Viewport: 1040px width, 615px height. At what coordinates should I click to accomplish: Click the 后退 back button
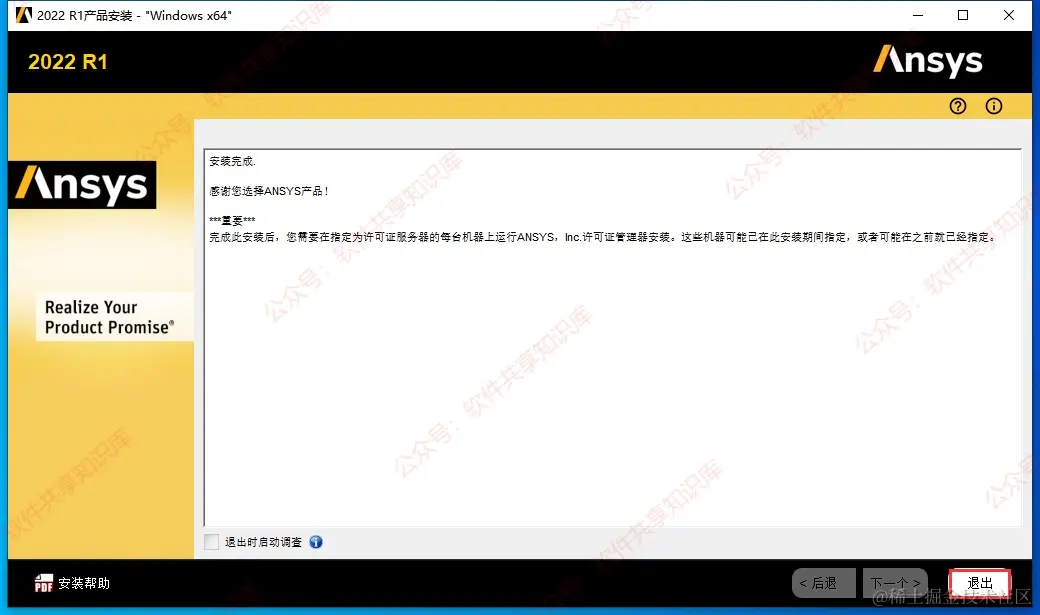823,583
